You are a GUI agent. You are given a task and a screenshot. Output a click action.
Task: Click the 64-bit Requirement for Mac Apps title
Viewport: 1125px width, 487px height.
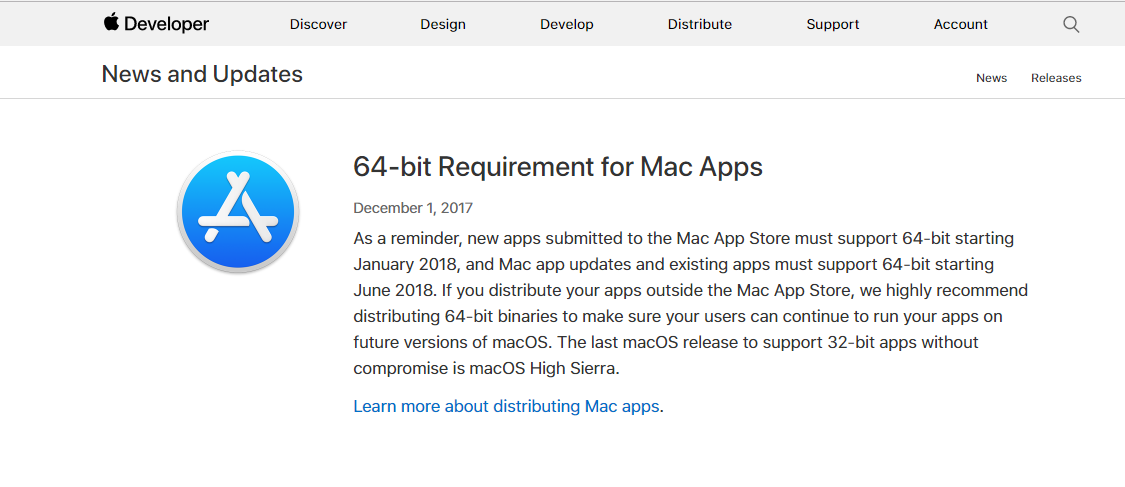[x=558, y=167]
